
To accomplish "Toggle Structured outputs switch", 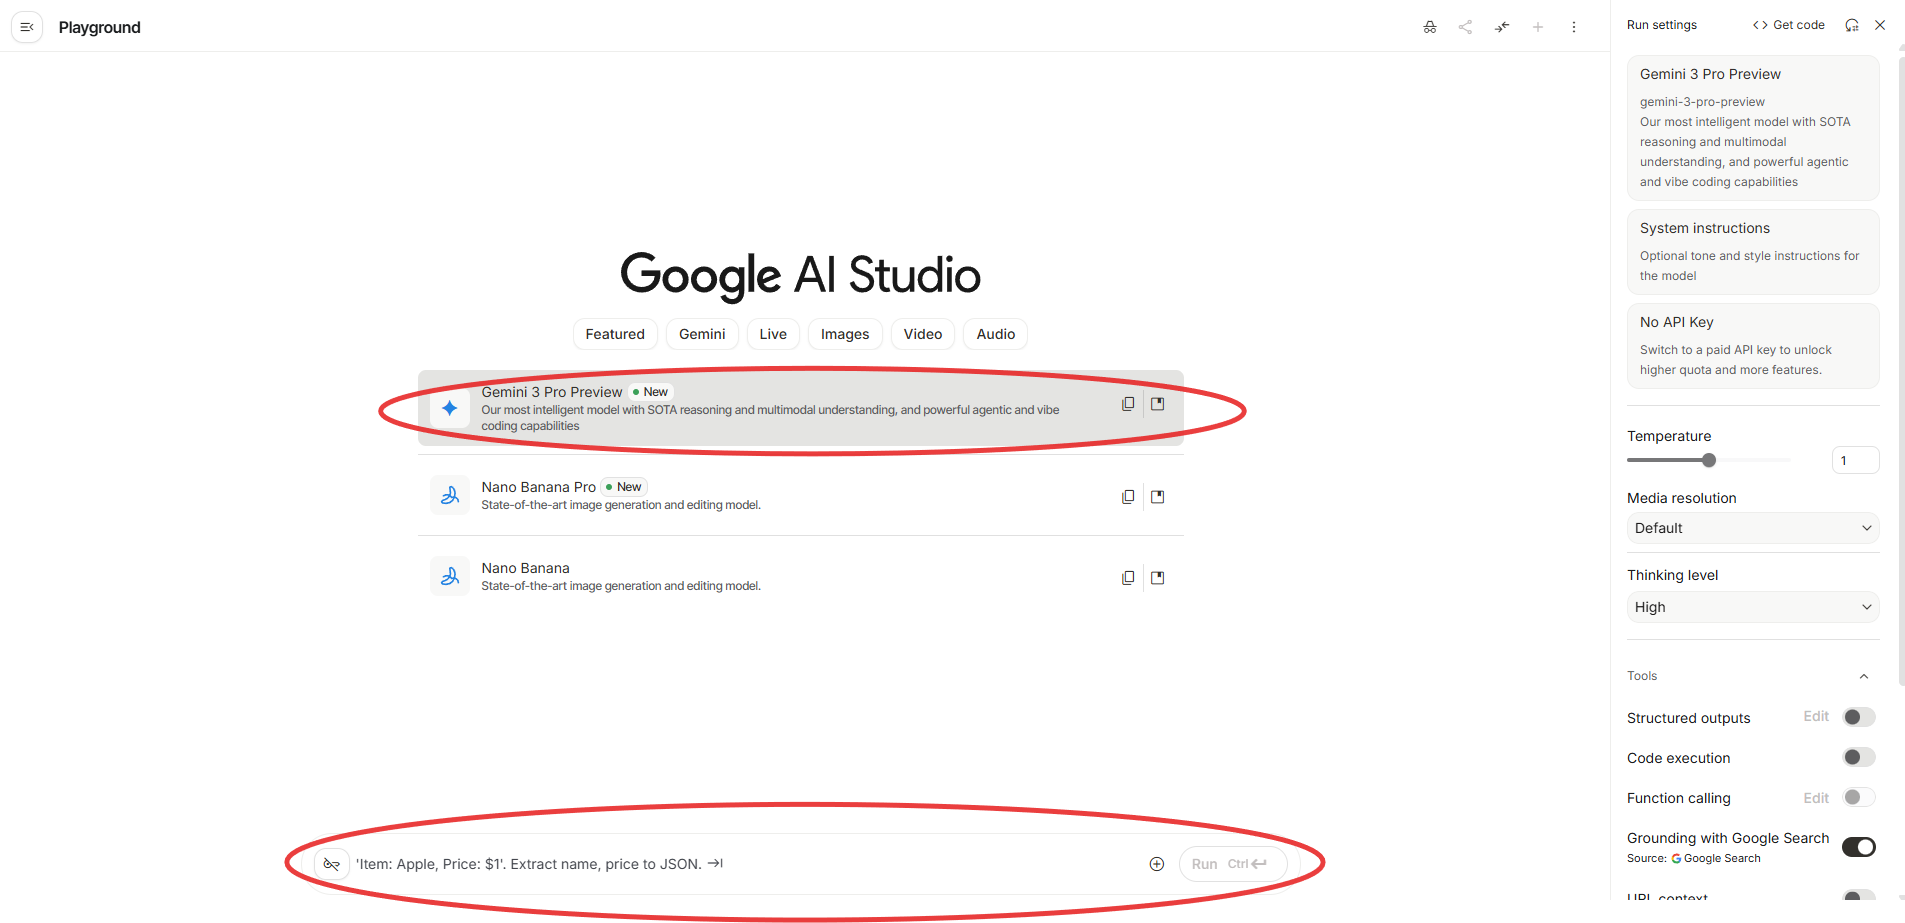I will click(x=1859, y=717).
